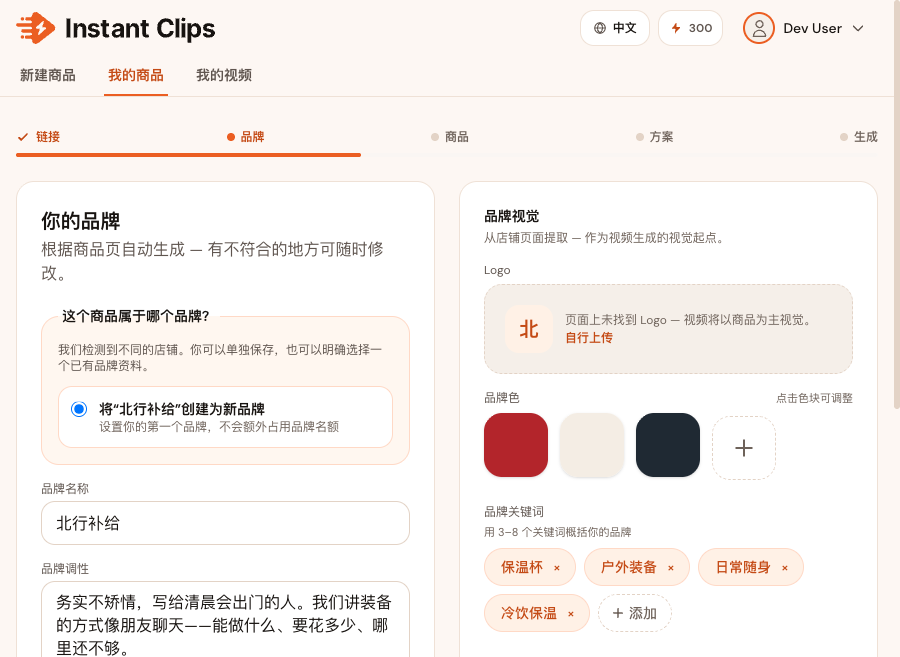Click the page vertical scrollbar
The image size is (900, 657).
coord(897,204)
